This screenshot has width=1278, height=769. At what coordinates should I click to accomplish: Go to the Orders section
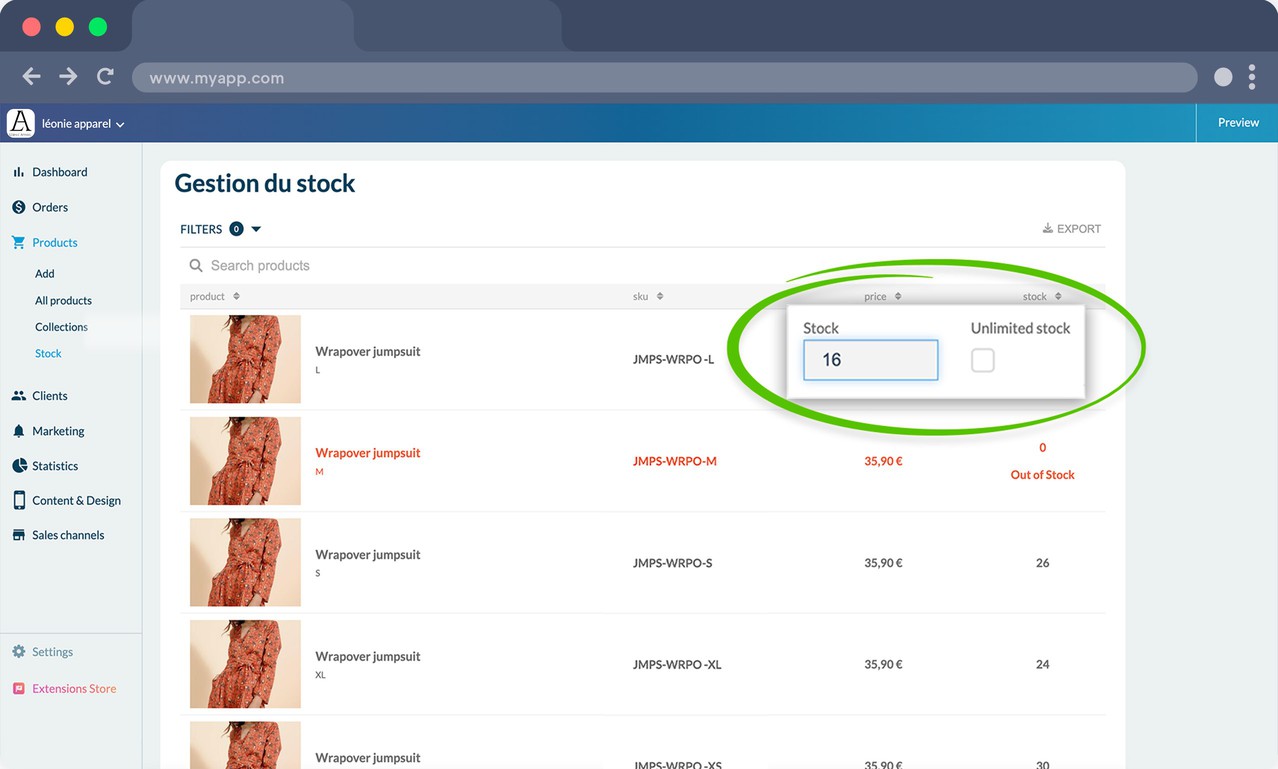[50, 207]
